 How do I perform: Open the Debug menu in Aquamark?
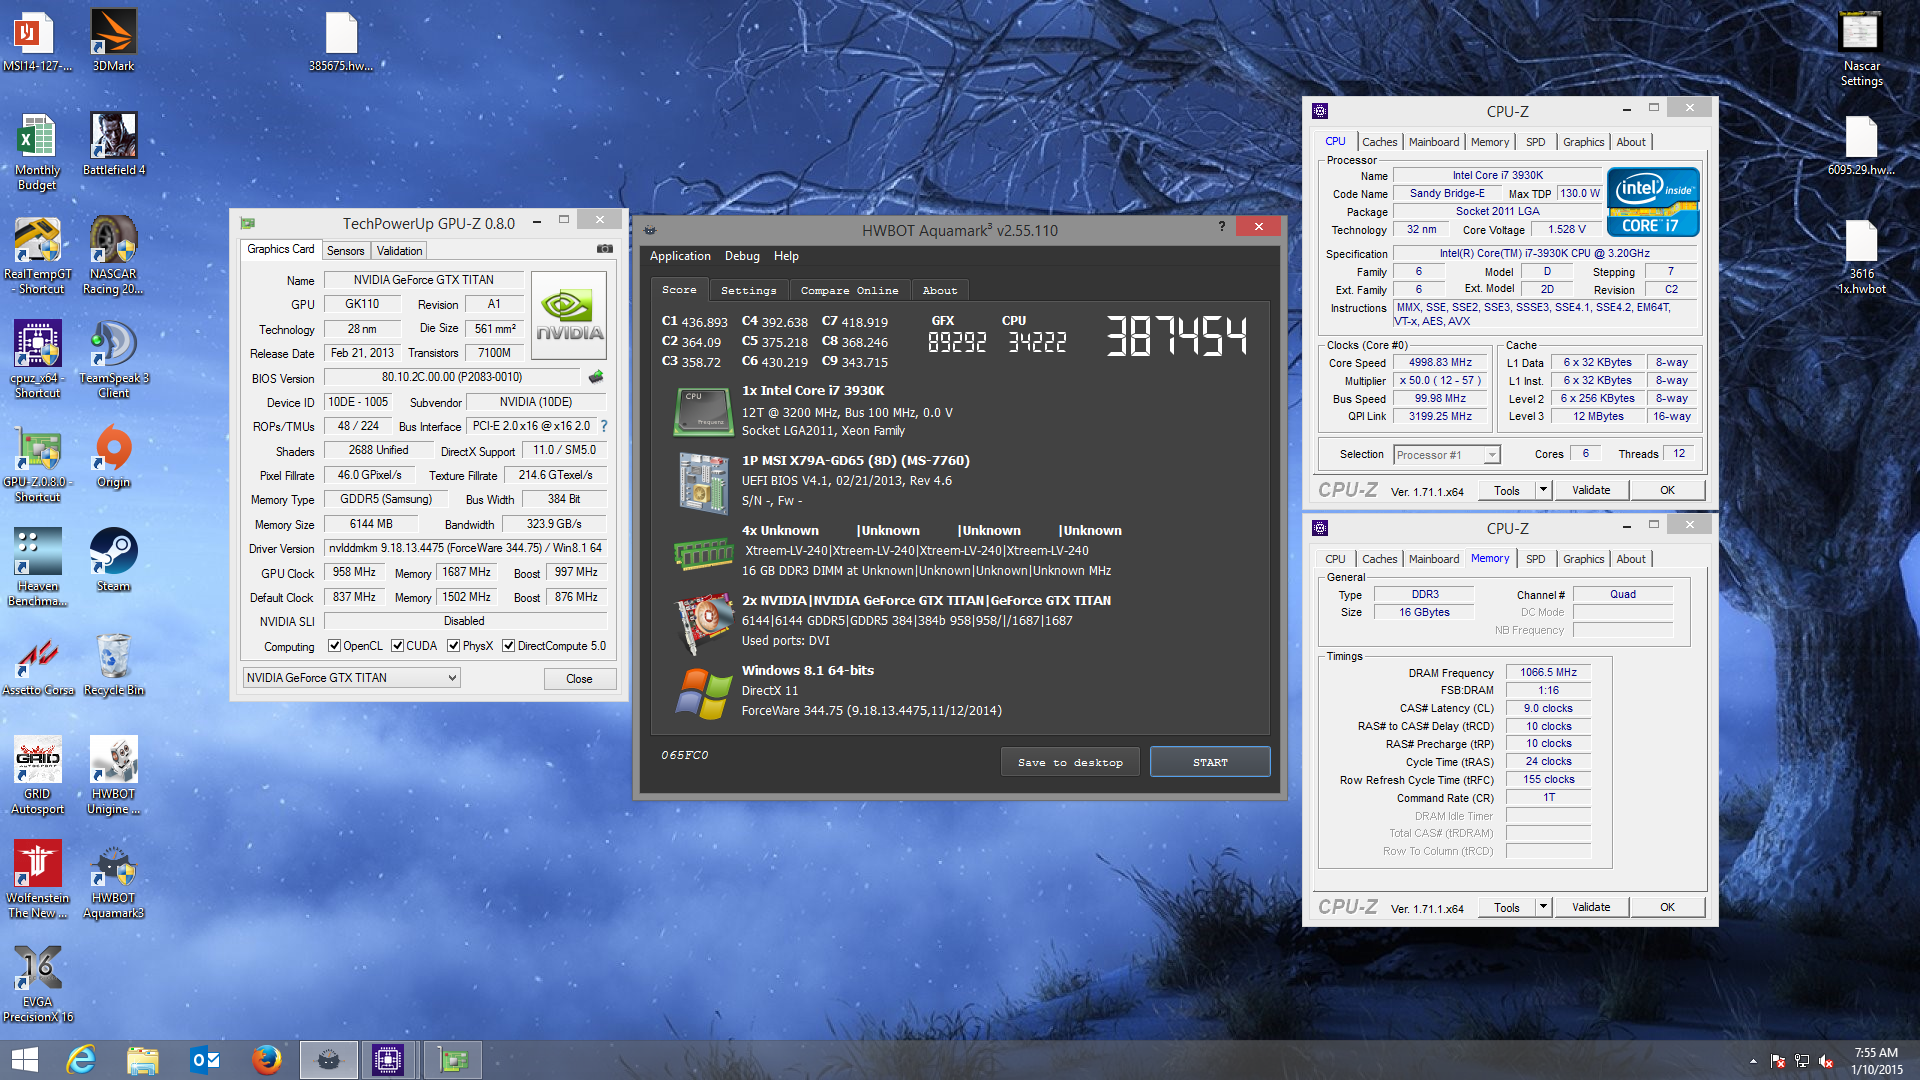(x=742, y=256)
